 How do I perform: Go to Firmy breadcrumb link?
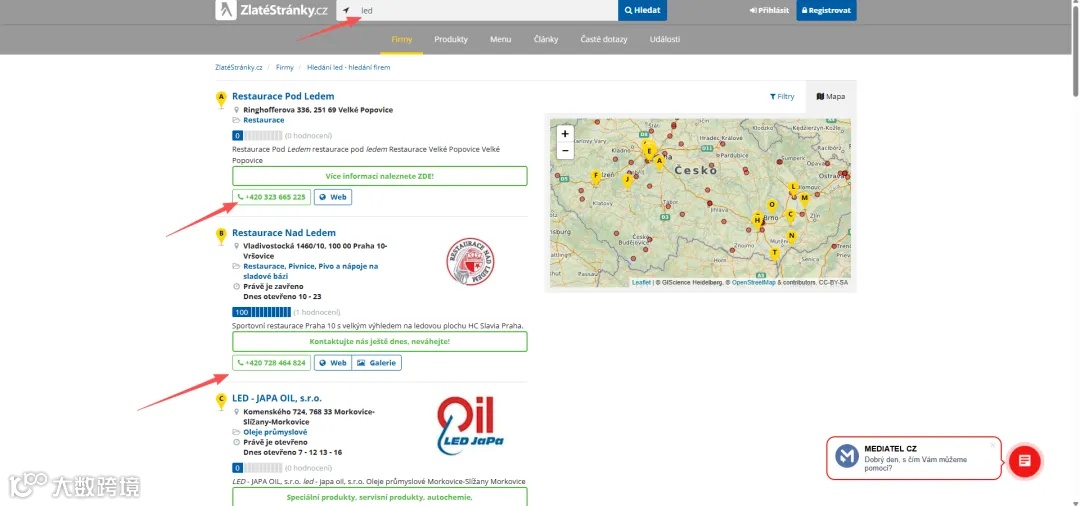pyautogui.click(x=284, y=67)
